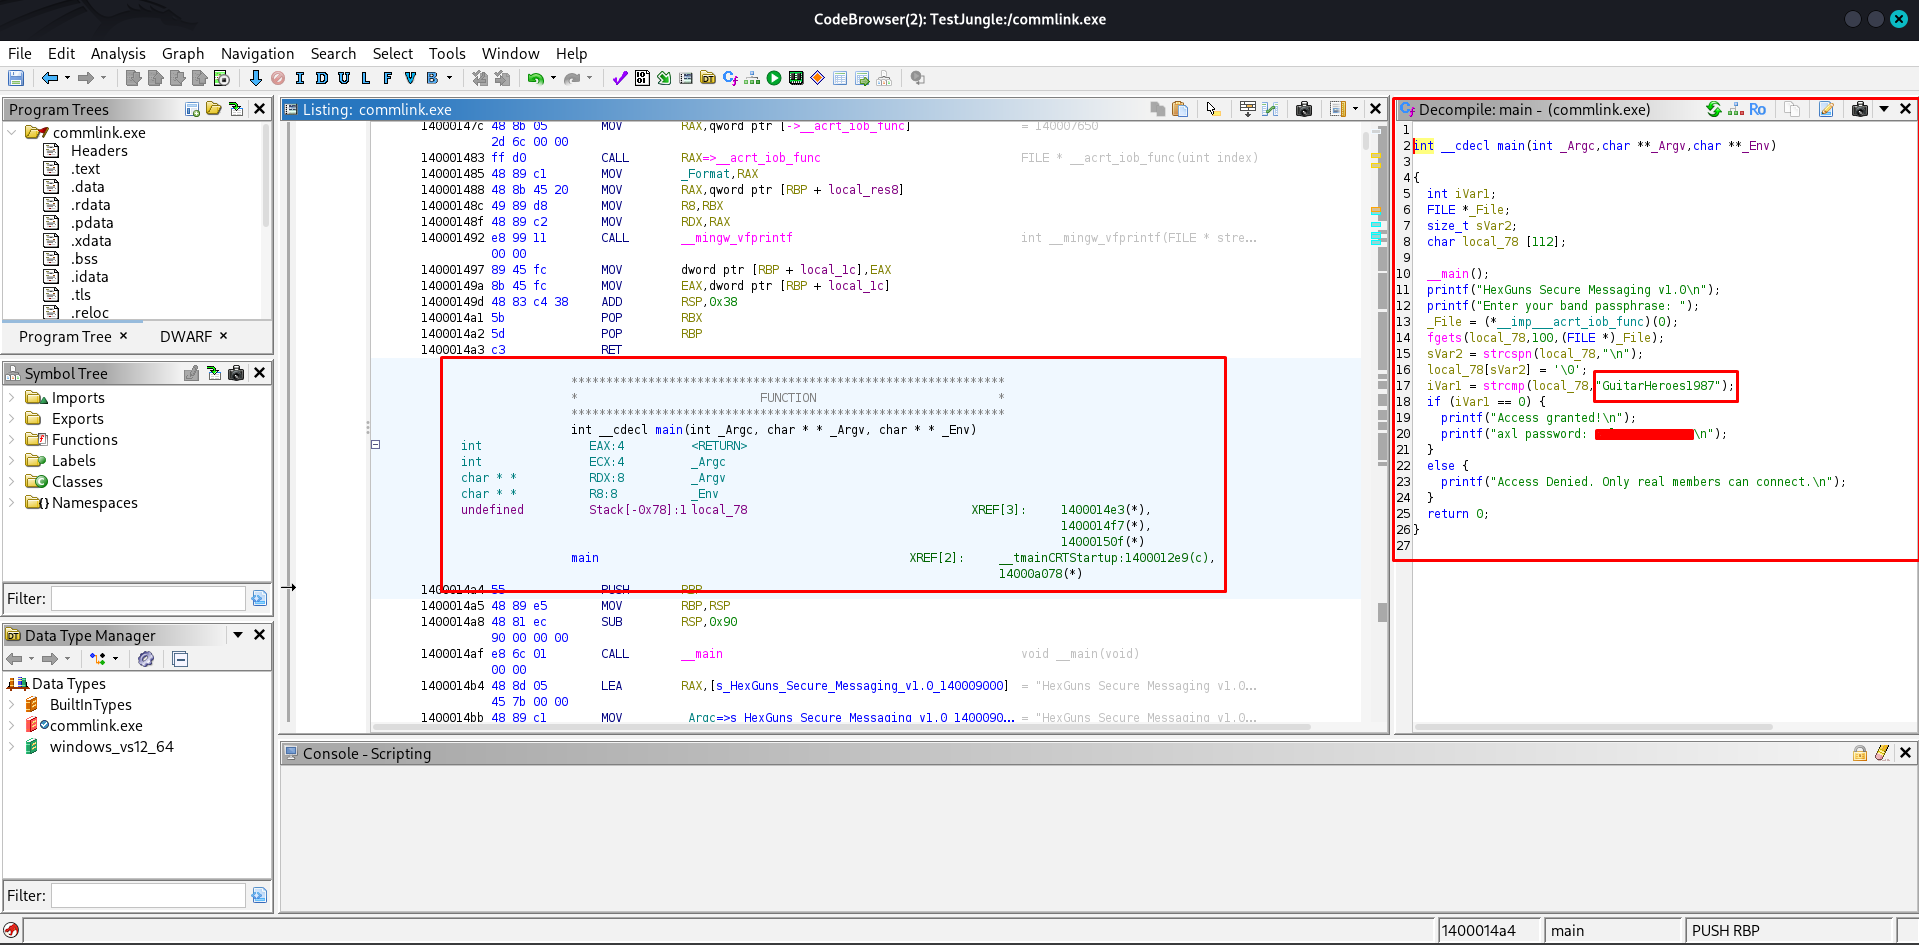Open the Data Type Manager dropdown menu
Screen dimensions: 1919x945
(x=238, y=635)
